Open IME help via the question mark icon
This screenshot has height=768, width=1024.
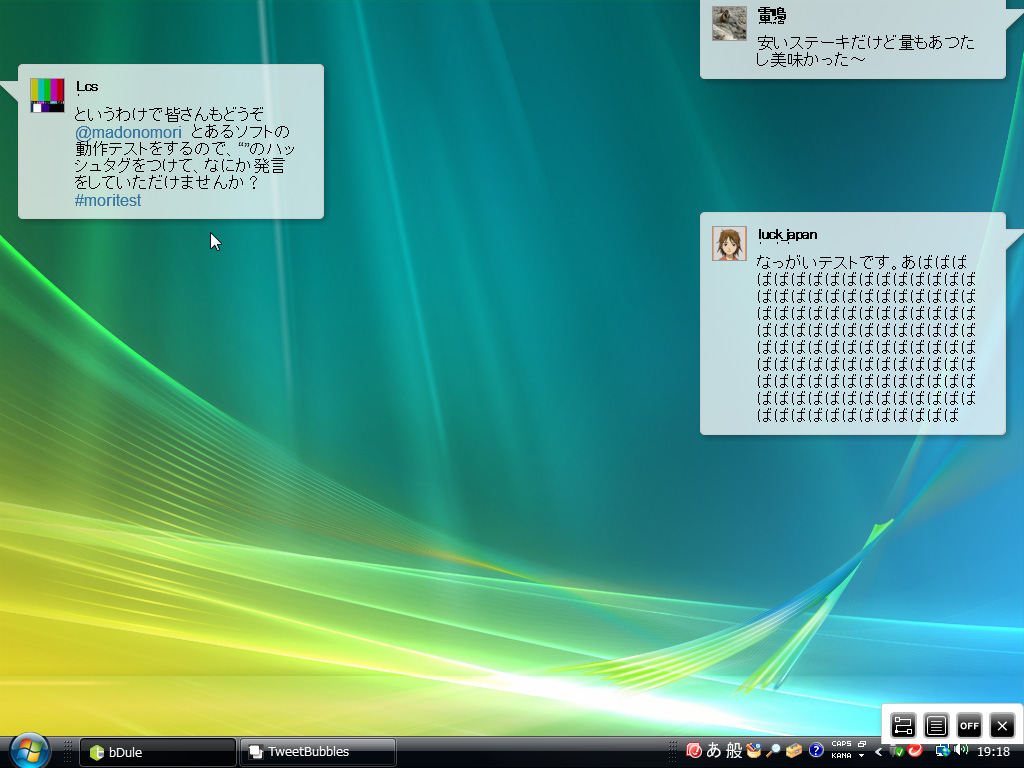816,751
